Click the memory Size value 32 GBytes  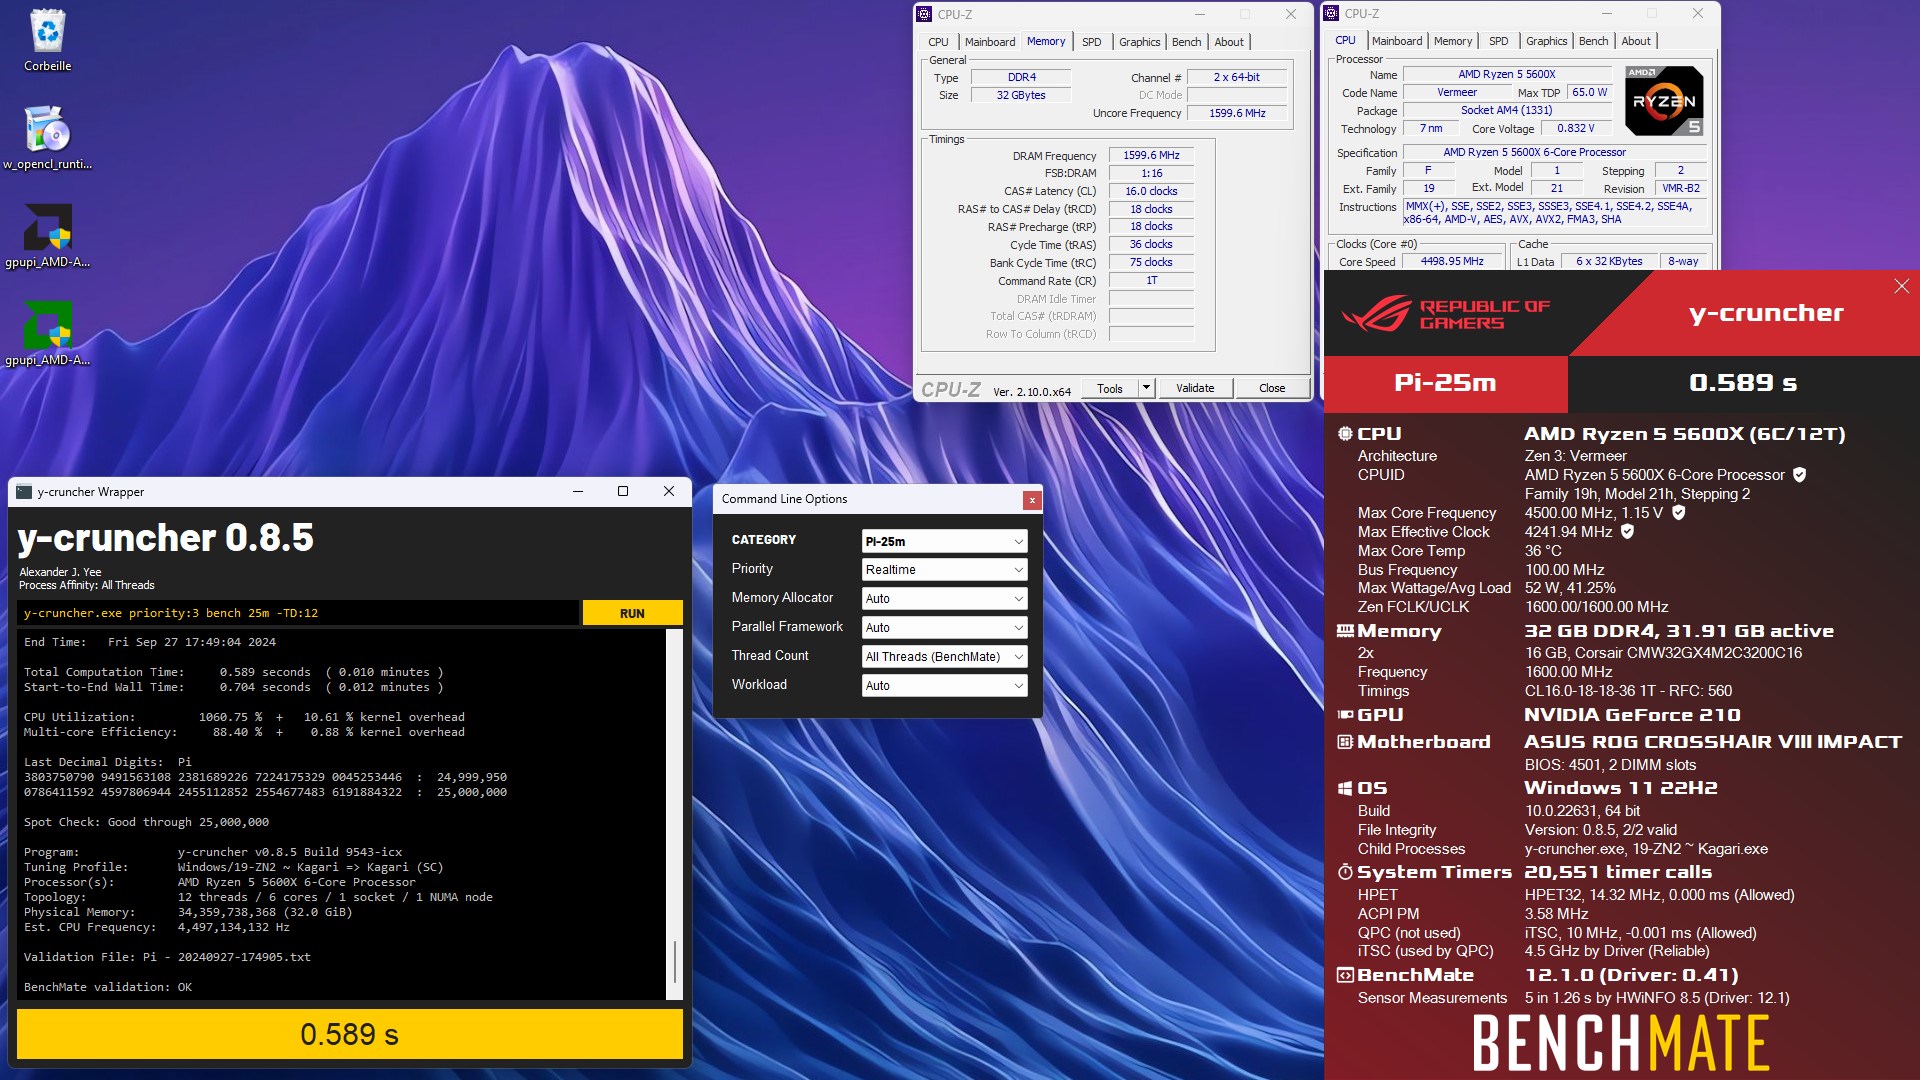(1021, 95)
